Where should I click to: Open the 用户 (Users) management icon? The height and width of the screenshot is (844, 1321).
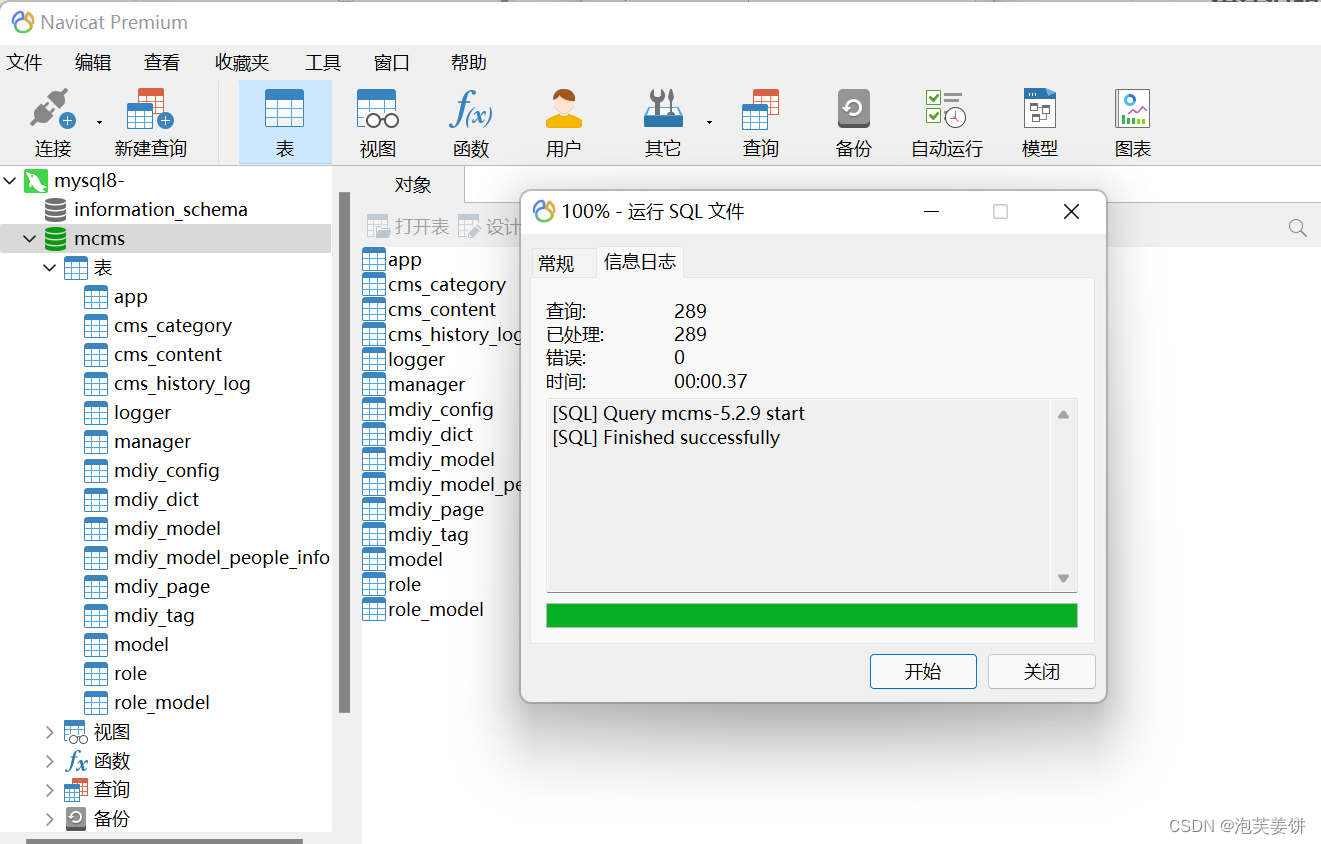(563, 120)
